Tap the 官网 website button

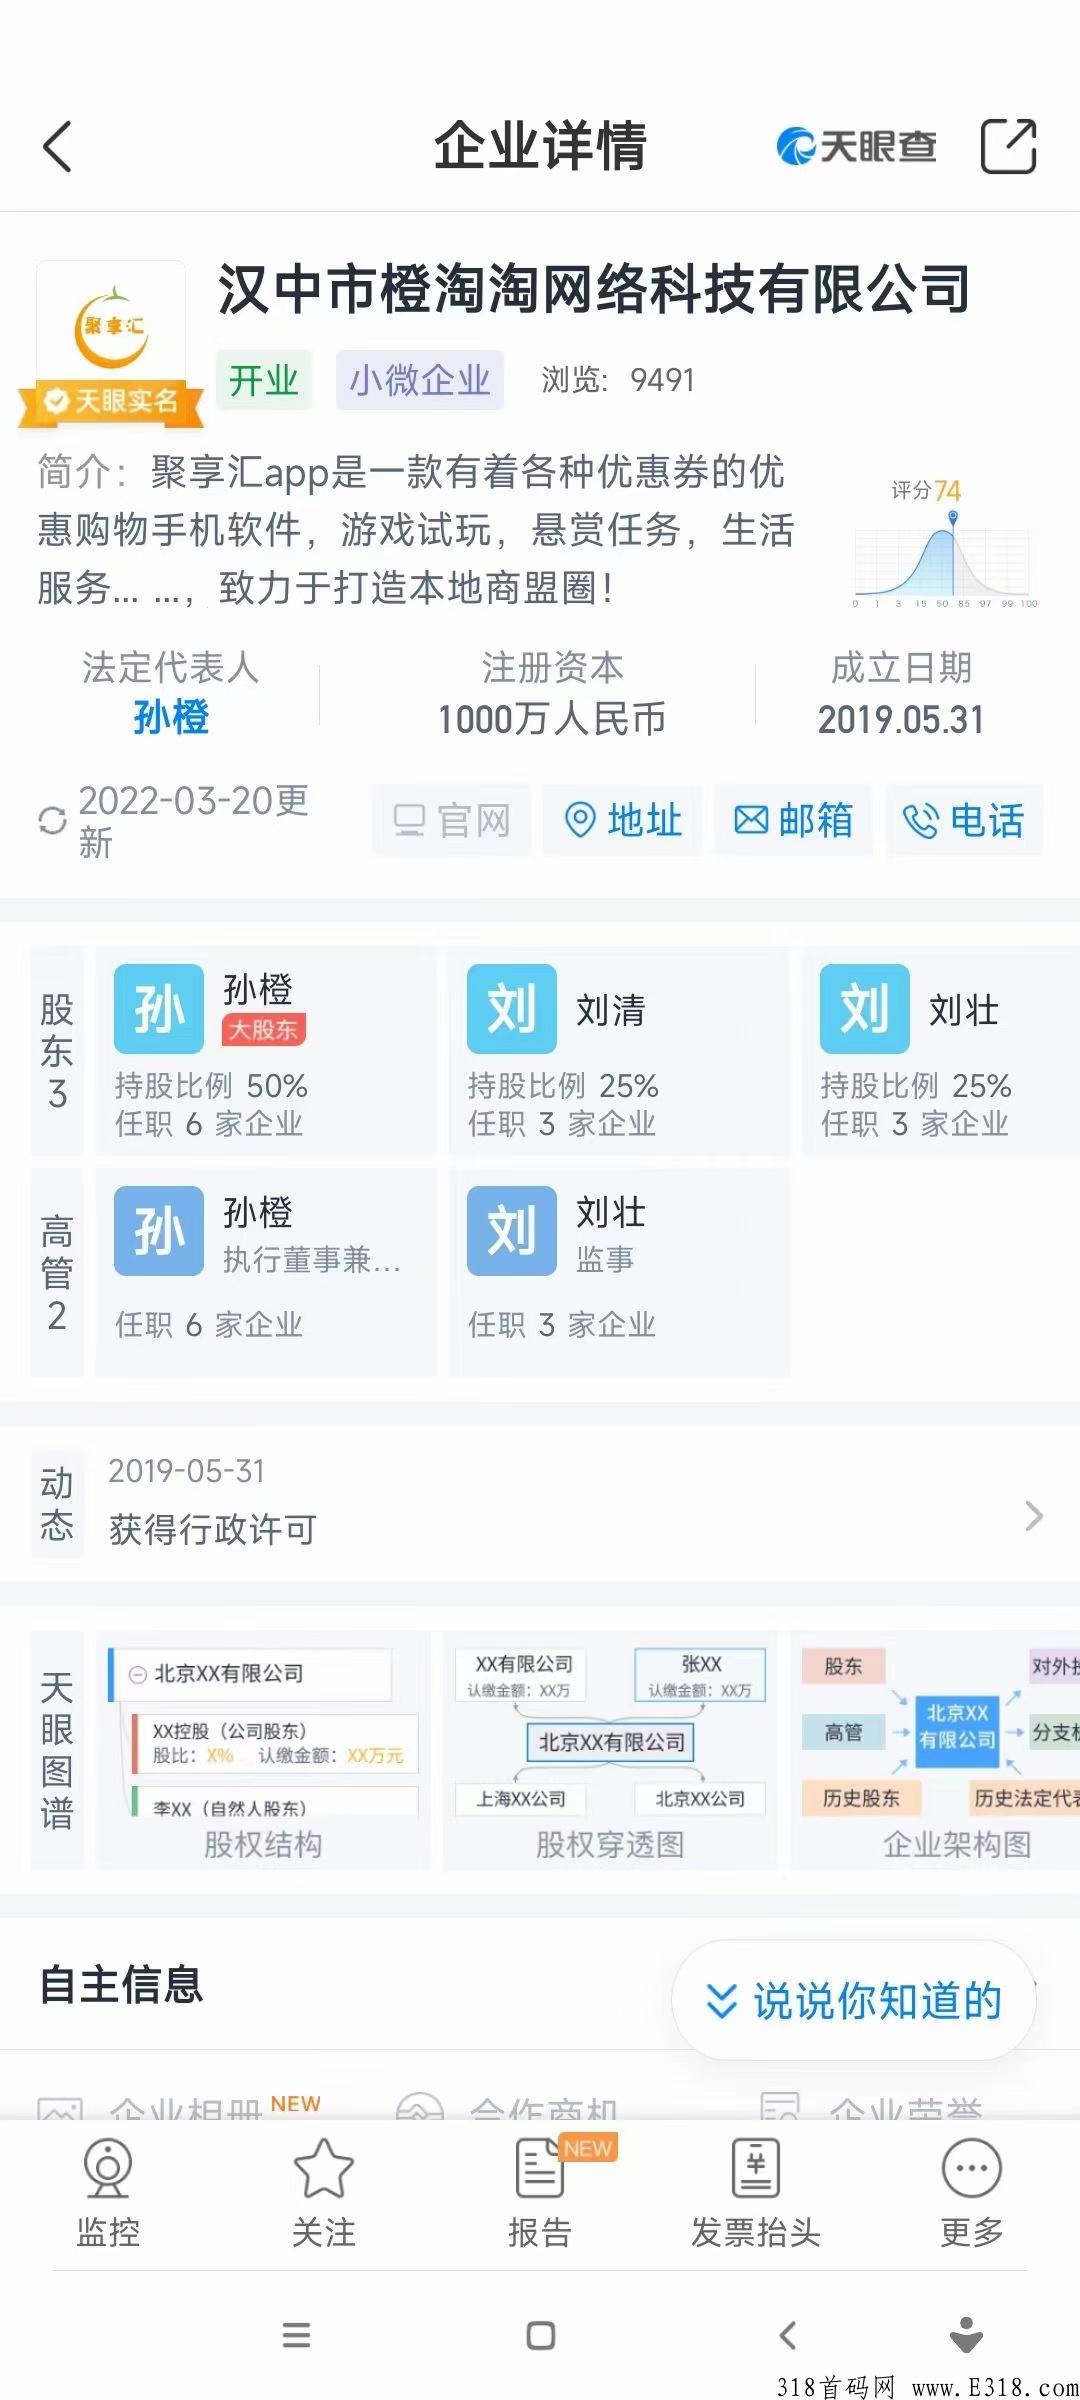pos(452,821)
